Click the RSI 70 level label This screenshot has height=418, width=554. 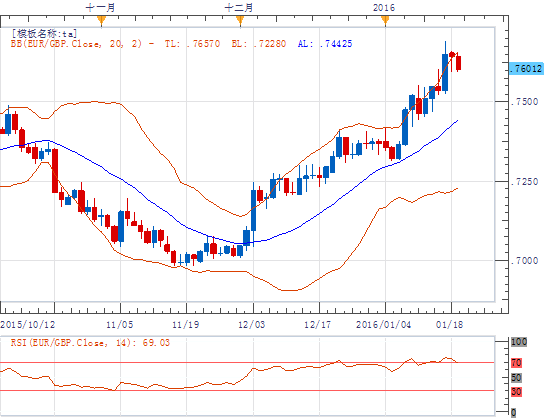516,363
